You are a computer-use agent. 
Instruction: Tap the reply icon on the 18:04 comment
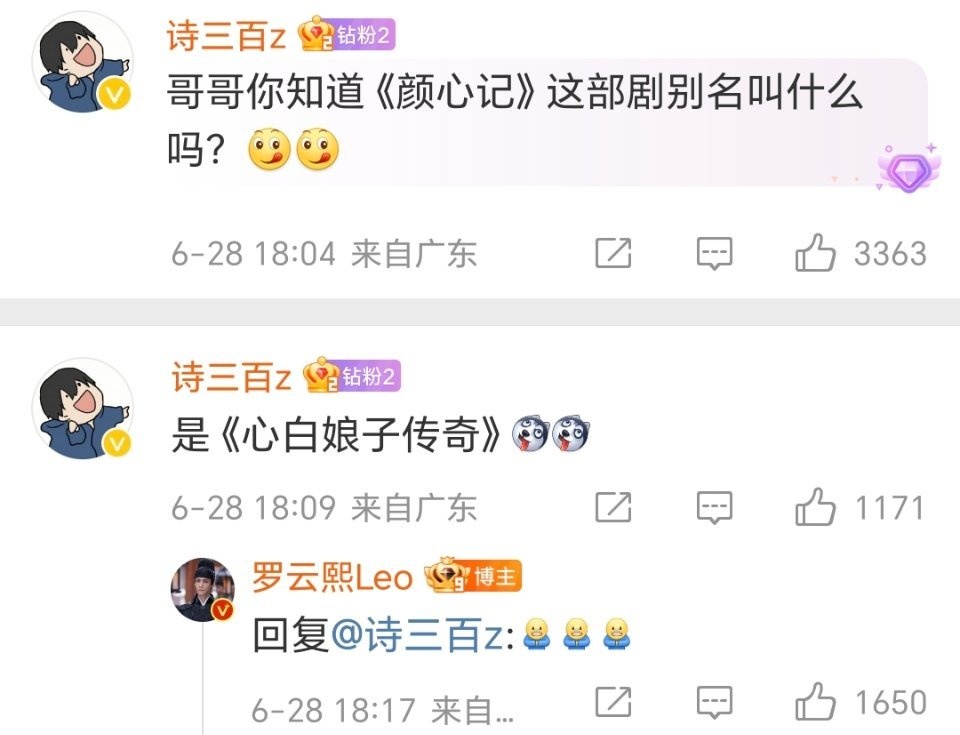714,253
